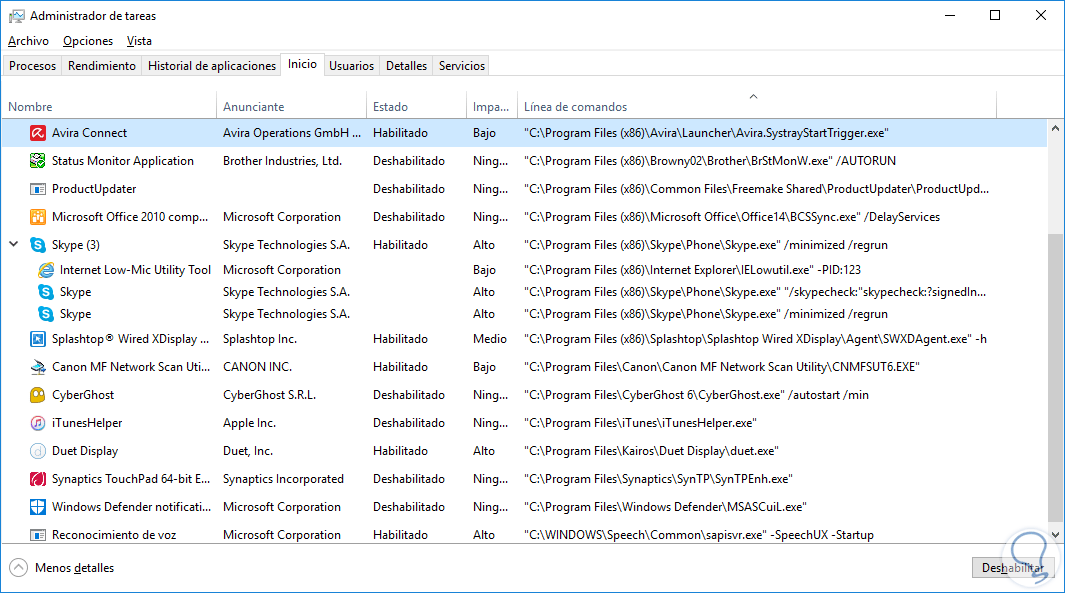Click the iTunesHelper icon
Viewport: 1065px width, 593px height.
click(38, 423)
